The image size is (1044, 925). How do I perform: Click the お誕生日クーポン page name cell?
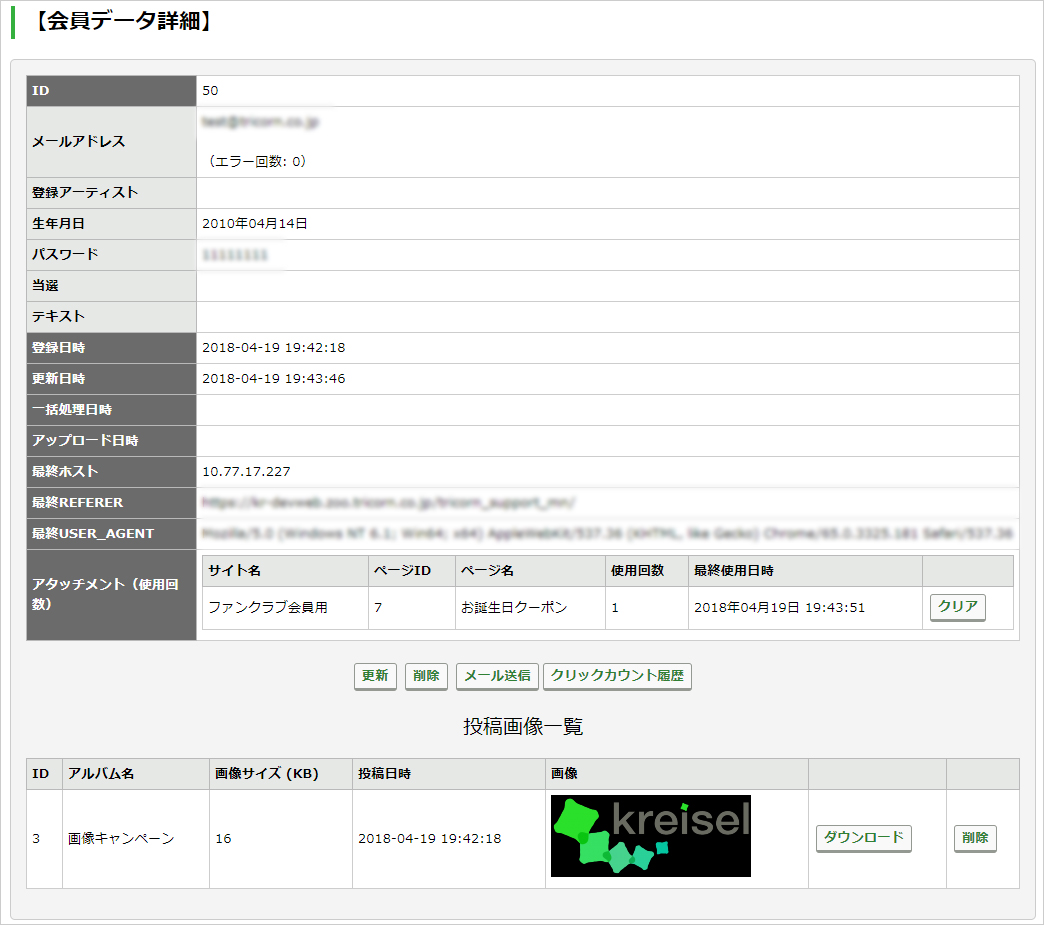click(530, 607)
